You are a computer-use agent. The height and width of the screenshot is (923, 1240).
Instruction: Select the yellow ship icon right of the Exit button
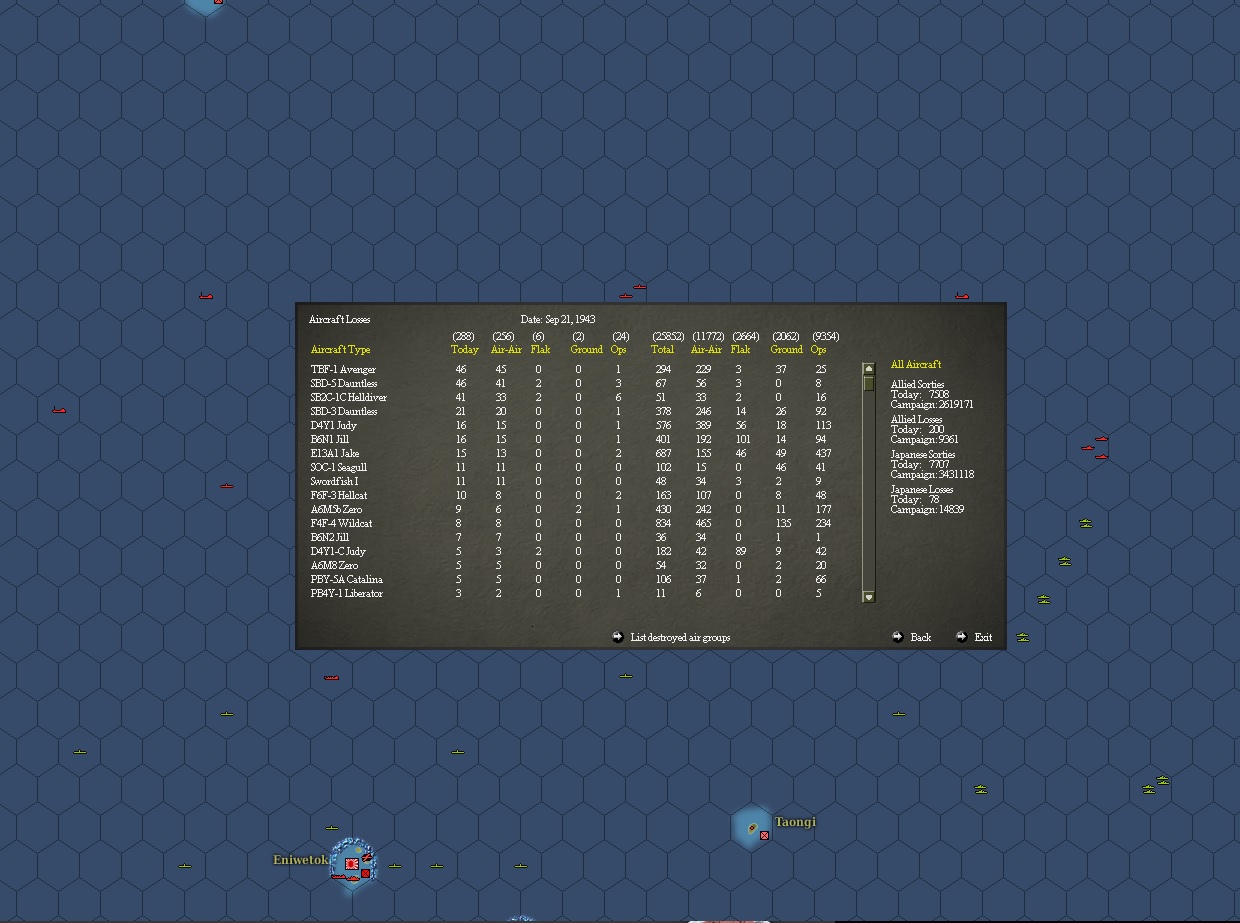(1023, 637)
